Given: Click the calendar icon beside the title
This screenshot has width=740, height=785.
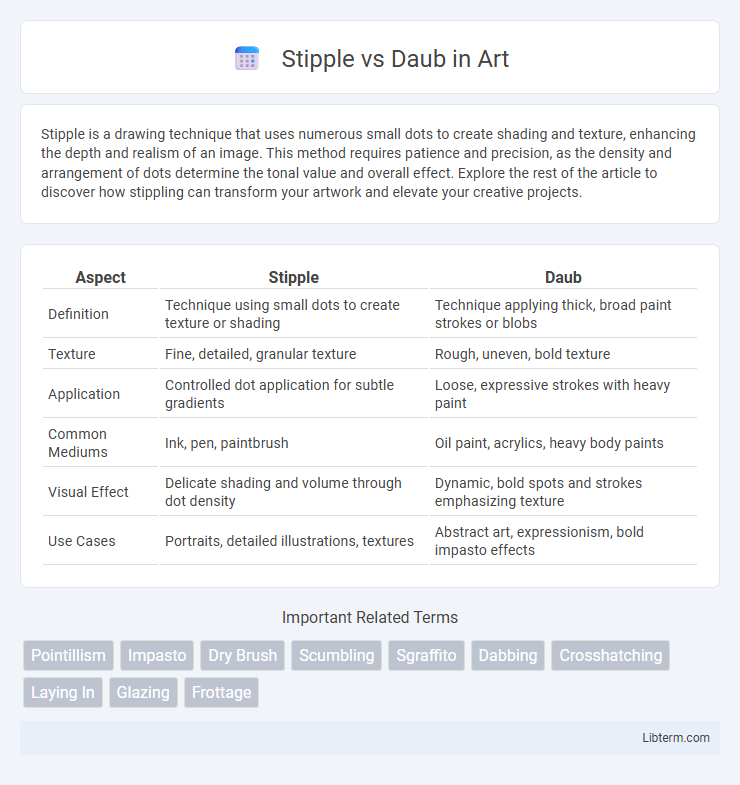Looking at the screenshot, I should point(247,59).
